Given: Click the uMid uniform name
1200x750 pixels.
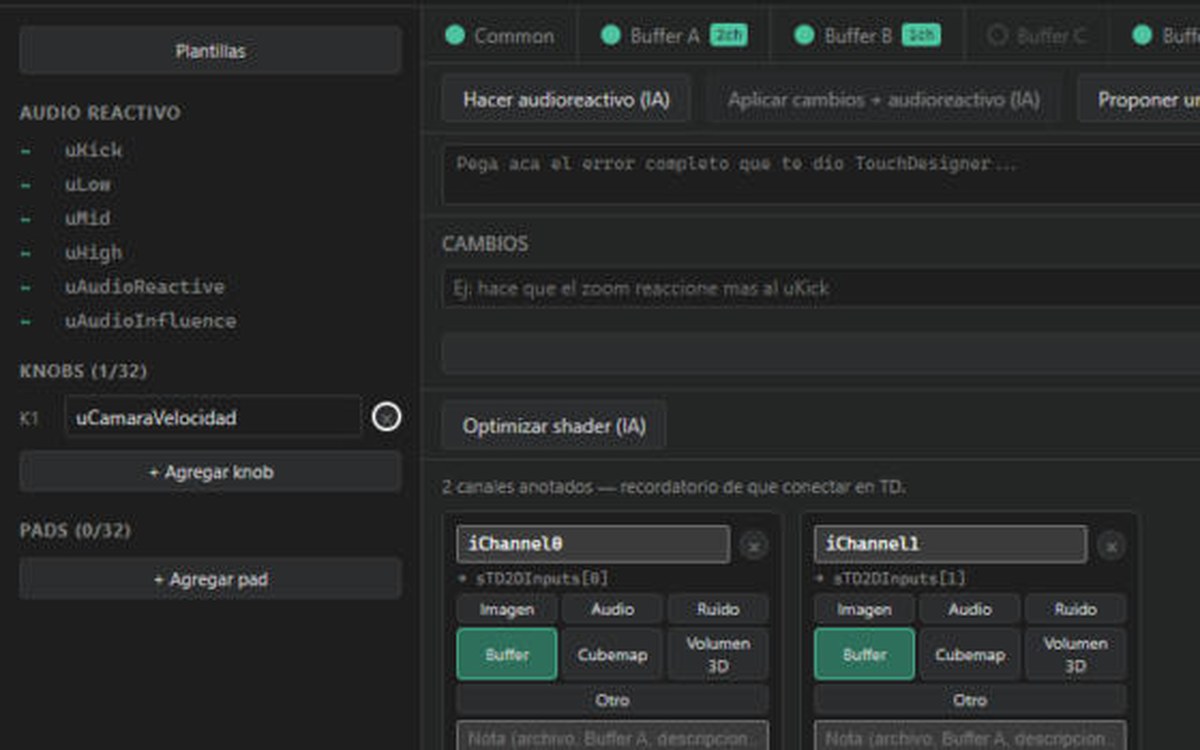Looking at the screenshot, I should tap(88, 218).
